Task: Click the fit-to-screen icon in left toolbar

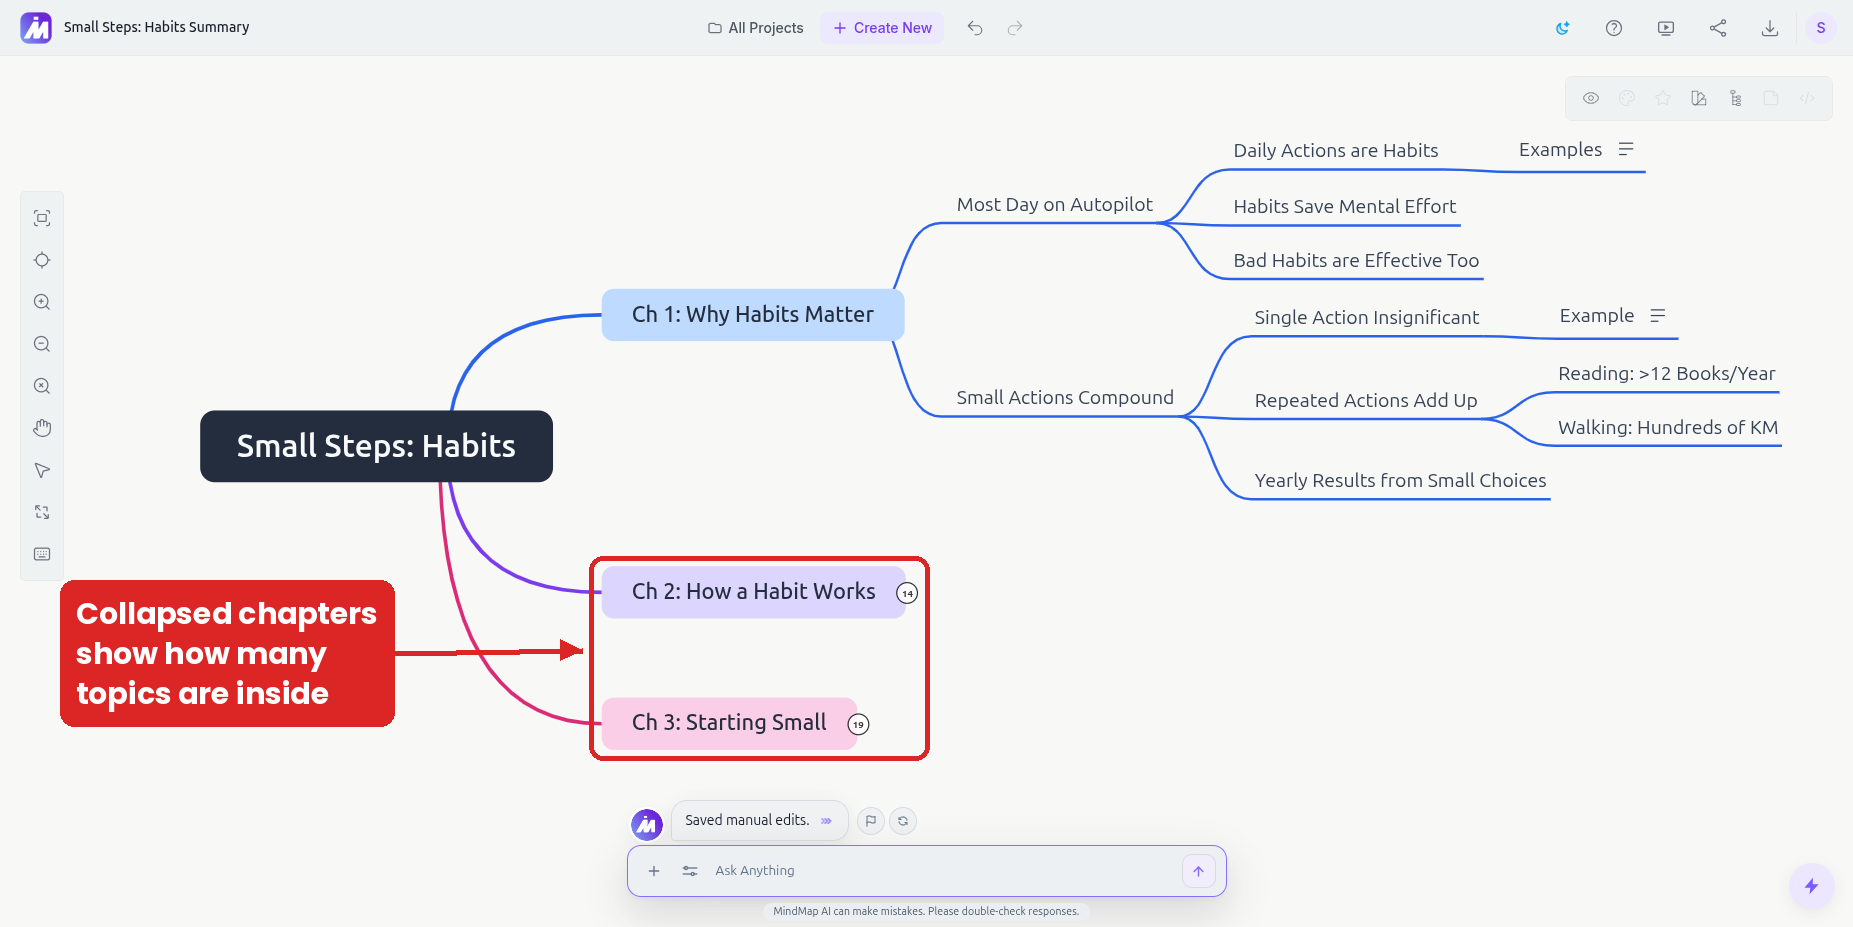Action: pyautogui.click(x=42, y=218)
